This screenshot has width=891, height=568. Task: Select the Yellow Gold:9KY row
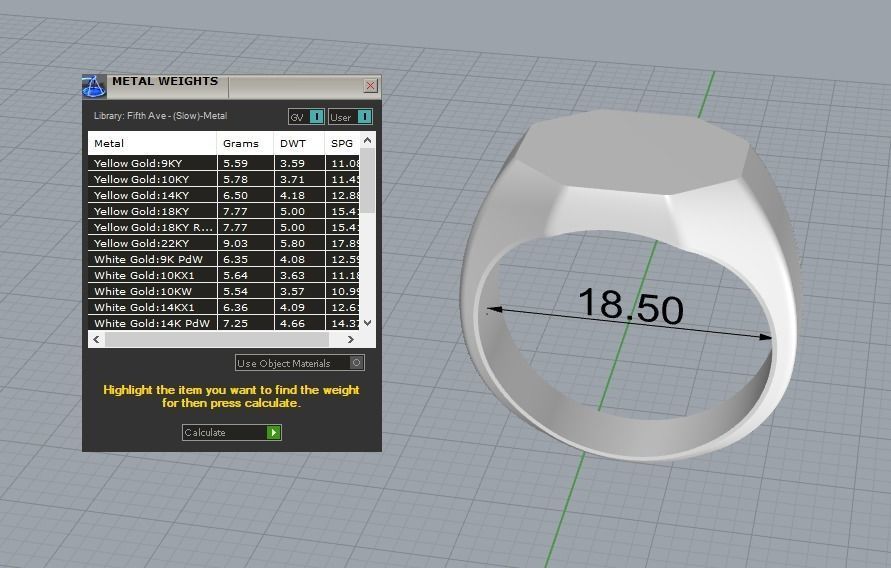224,163
